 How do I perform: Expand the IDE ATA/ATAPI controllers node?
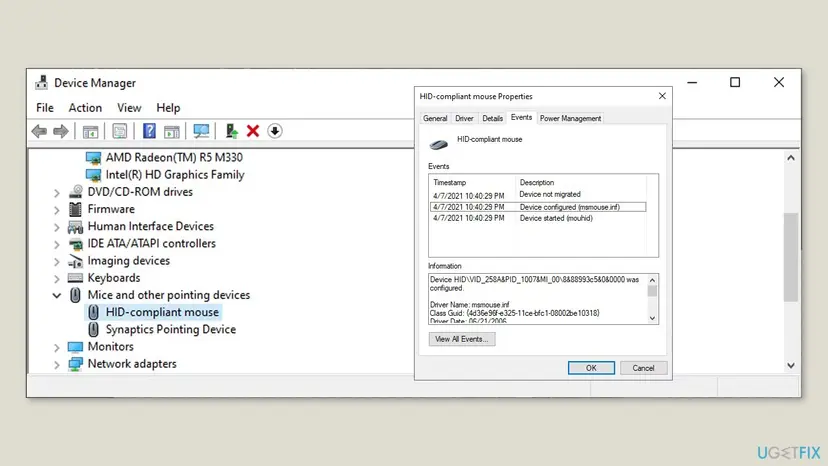tap(57, 245)
